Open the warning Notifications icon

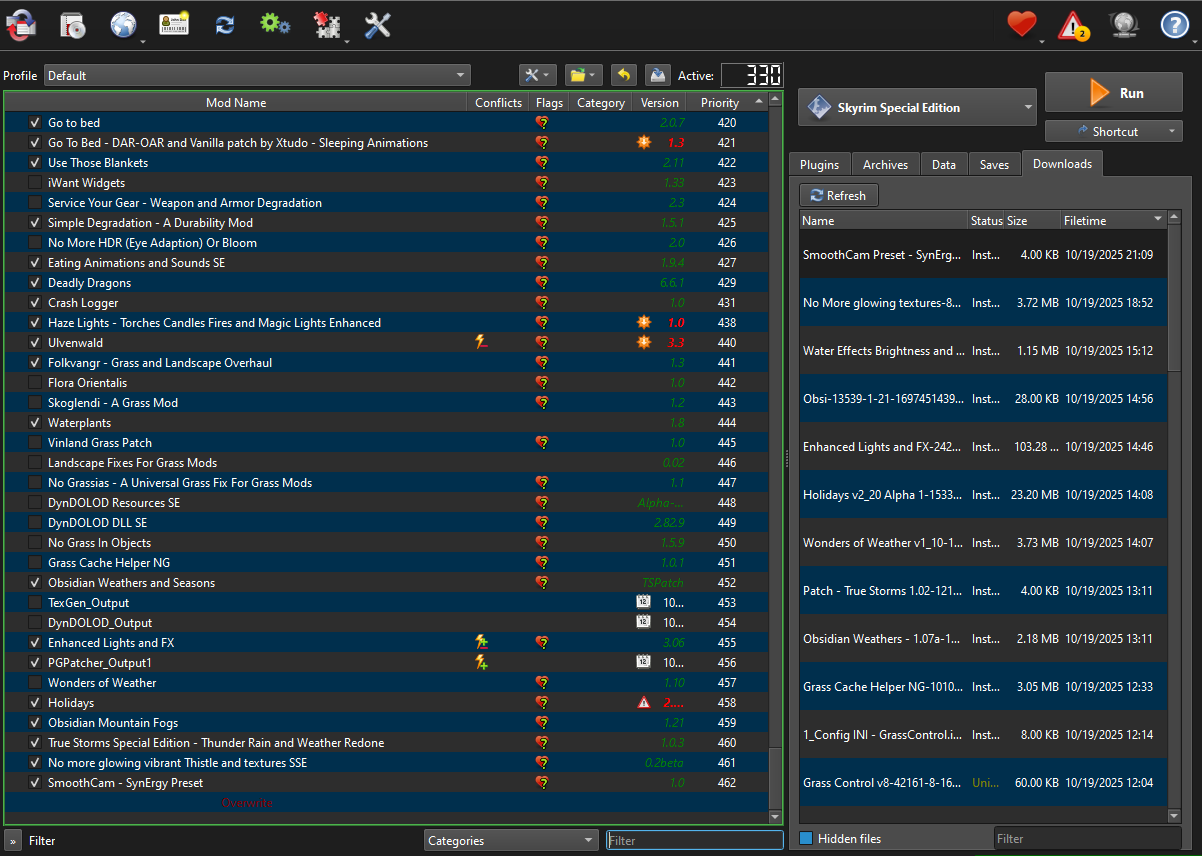(1073, 25)
